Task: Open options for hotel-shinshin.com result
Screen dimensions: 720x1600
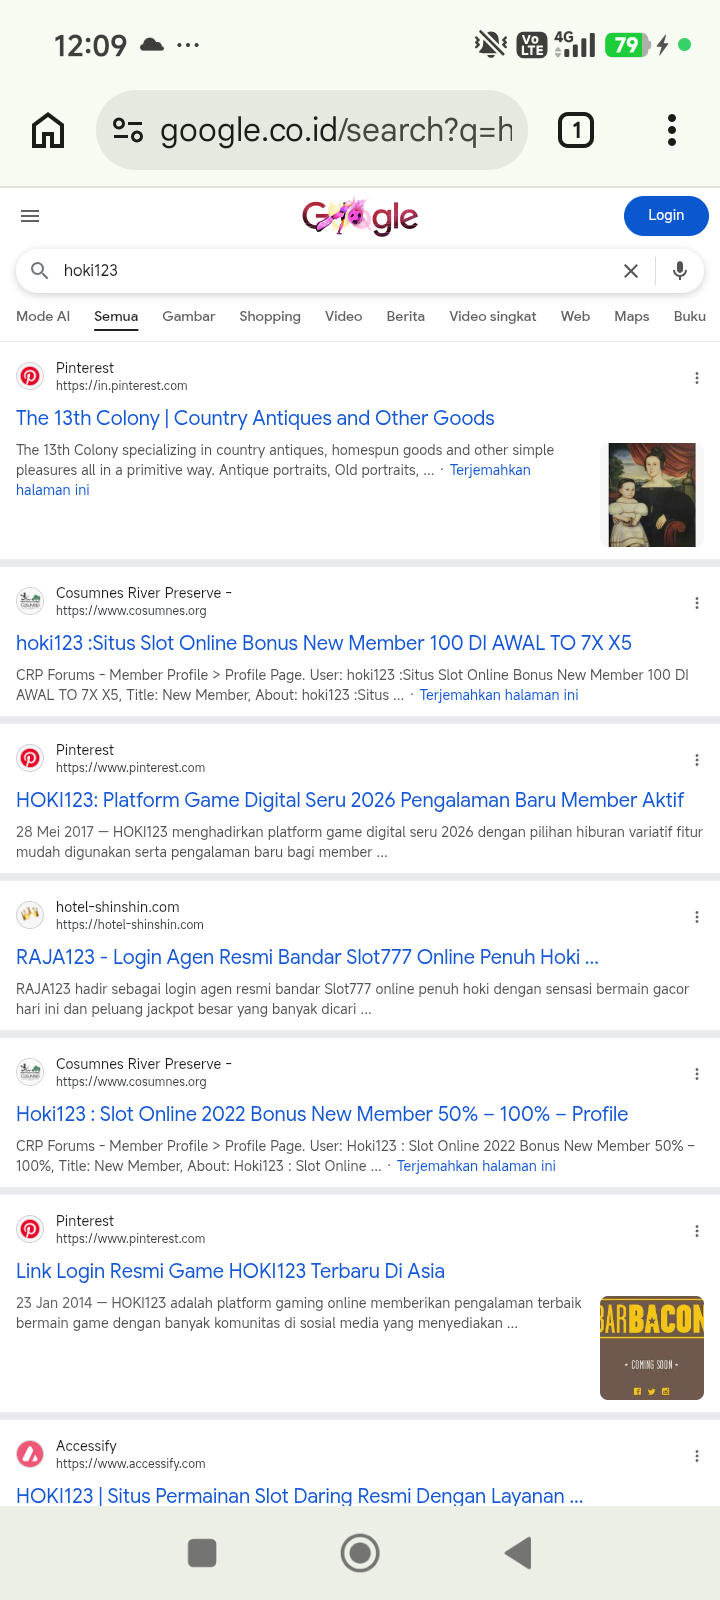Action: [x=697, y=917]
